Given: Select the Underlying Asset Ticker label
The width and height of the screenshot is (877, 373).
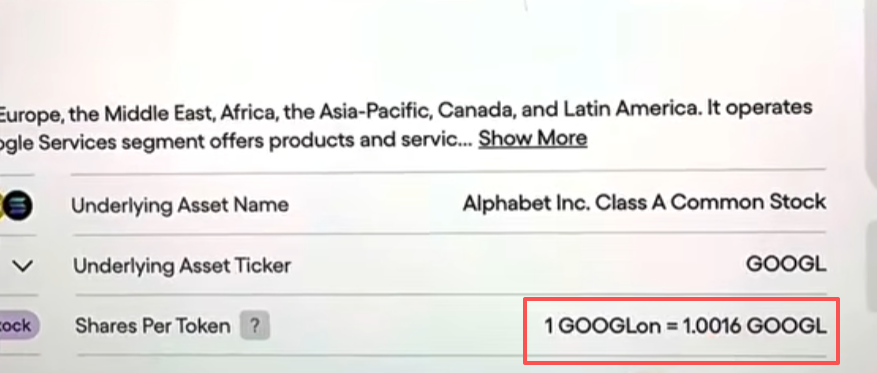Looking at the screenshot, I should click(182, 266).
